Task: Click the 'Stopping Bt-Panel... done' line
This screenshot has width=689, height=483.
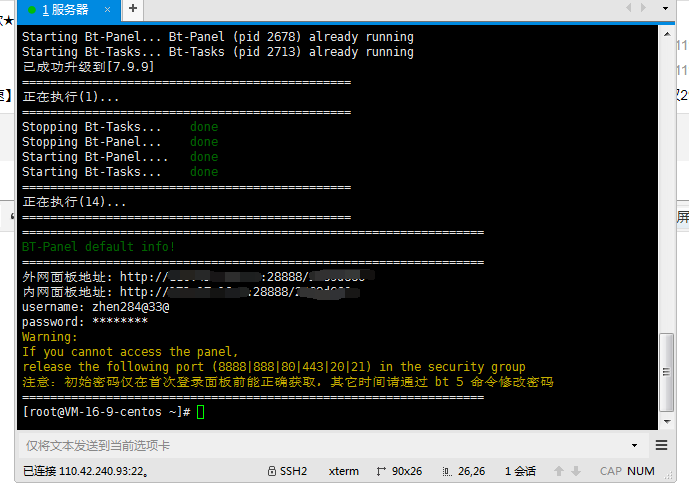Action: point(120,142)
